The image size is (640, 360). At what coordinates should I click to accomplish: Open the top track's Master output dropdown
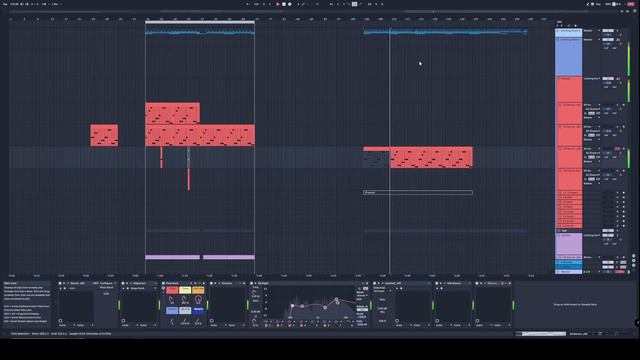(591, 31)
